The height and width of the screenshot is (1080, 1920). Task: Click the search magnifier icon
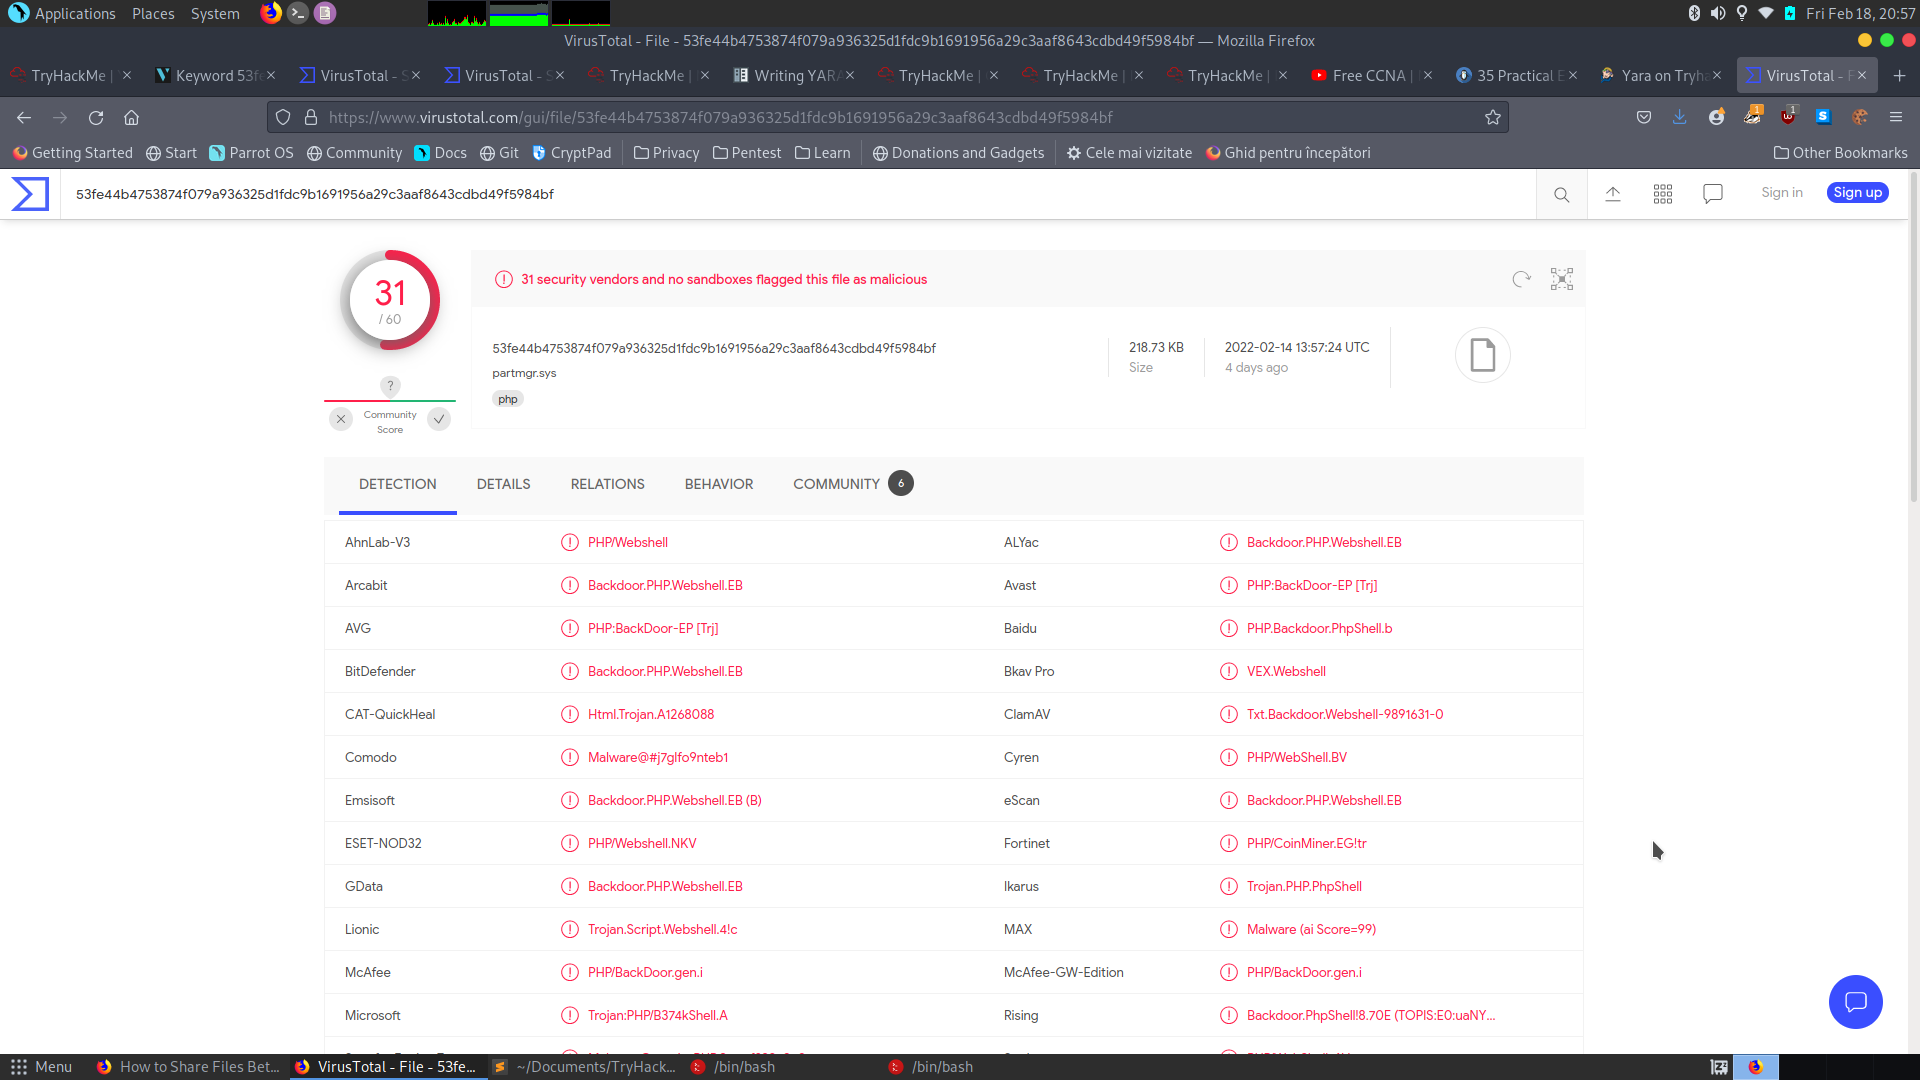[x=1561, y=195]
